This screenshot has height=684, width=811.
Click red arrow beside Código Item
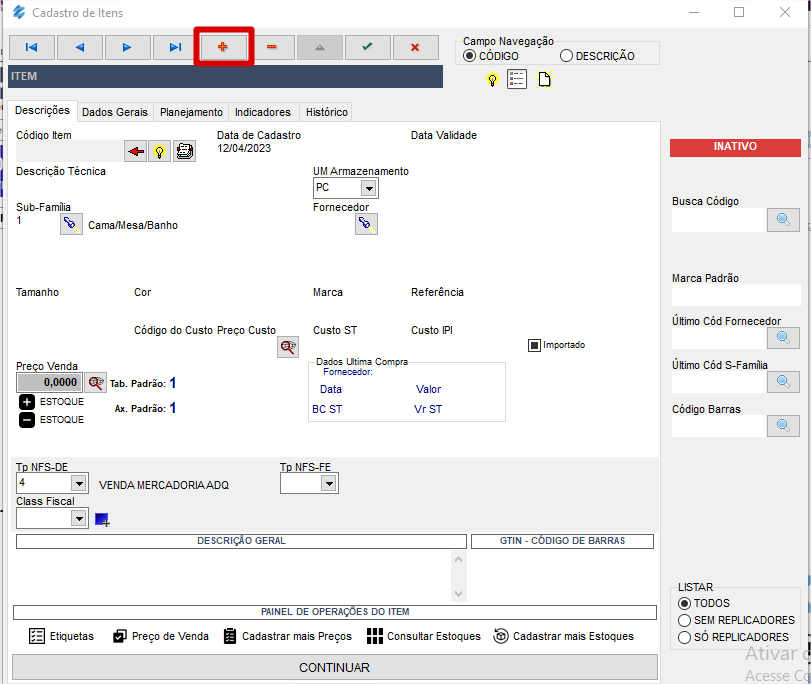[136, 151]
